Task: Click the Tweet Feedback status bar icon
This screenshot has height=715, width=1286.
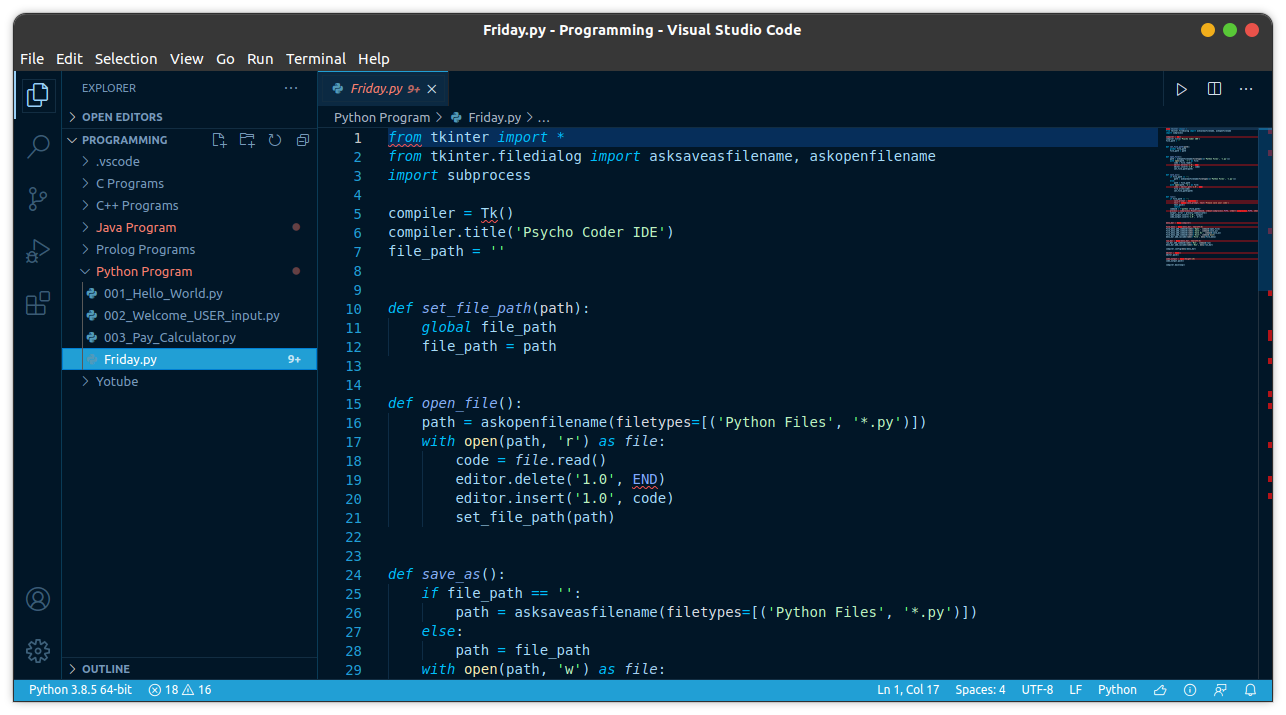Action: (1220, 690)
